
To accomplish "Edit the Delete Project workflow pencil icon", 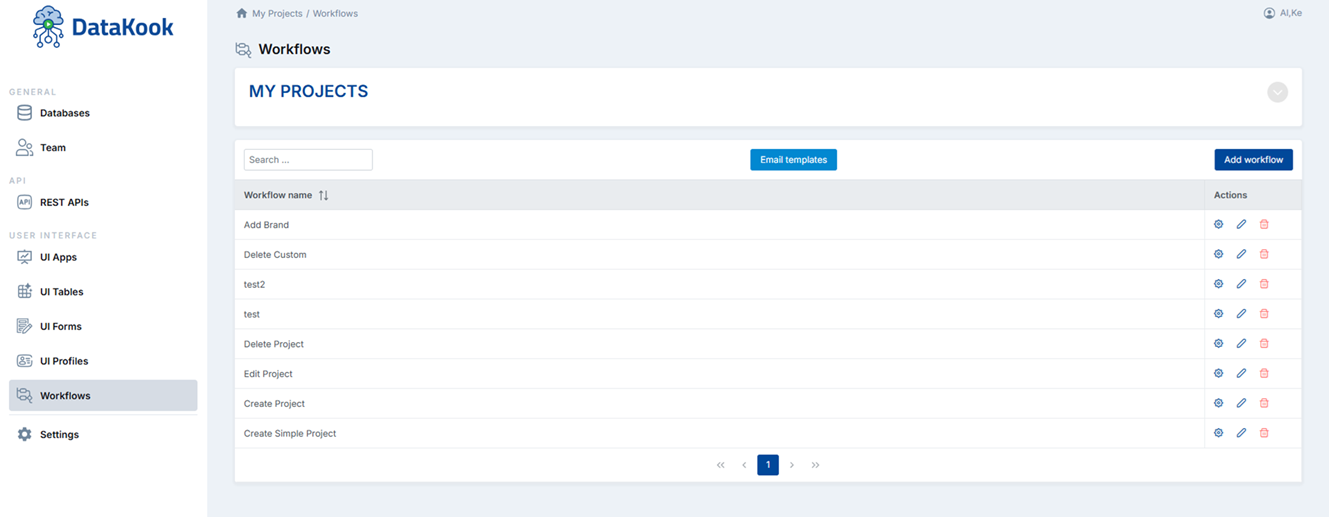I will (1241, 343).
